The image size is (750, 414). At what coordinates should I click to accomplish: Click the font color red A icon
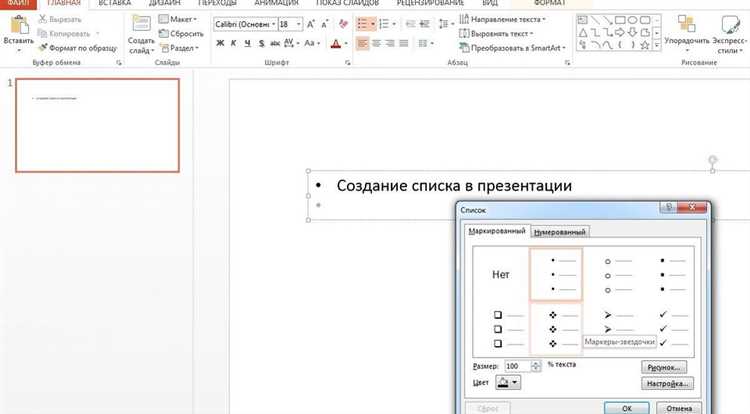(336, 44)
